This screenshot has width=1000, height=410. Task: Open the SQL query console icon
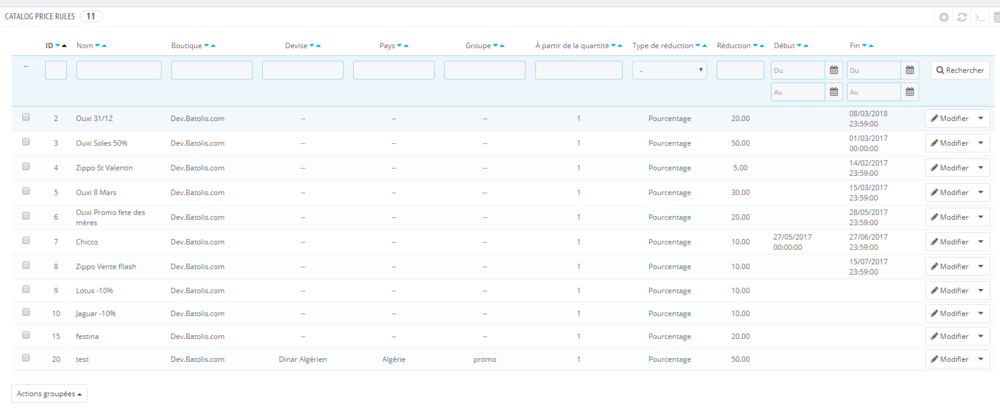pos(980,17)
